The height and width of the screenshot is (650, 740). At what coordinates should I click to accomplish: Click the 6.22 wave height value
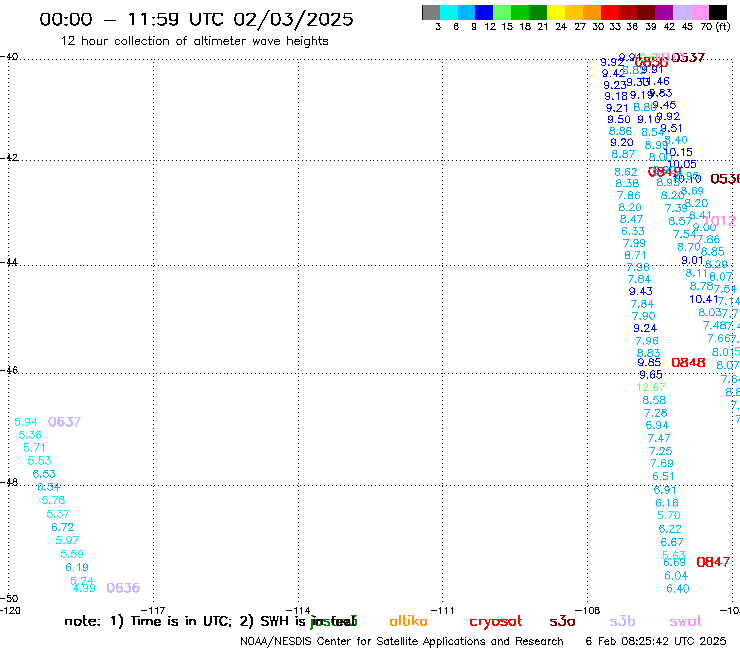(x=670, y=529)
